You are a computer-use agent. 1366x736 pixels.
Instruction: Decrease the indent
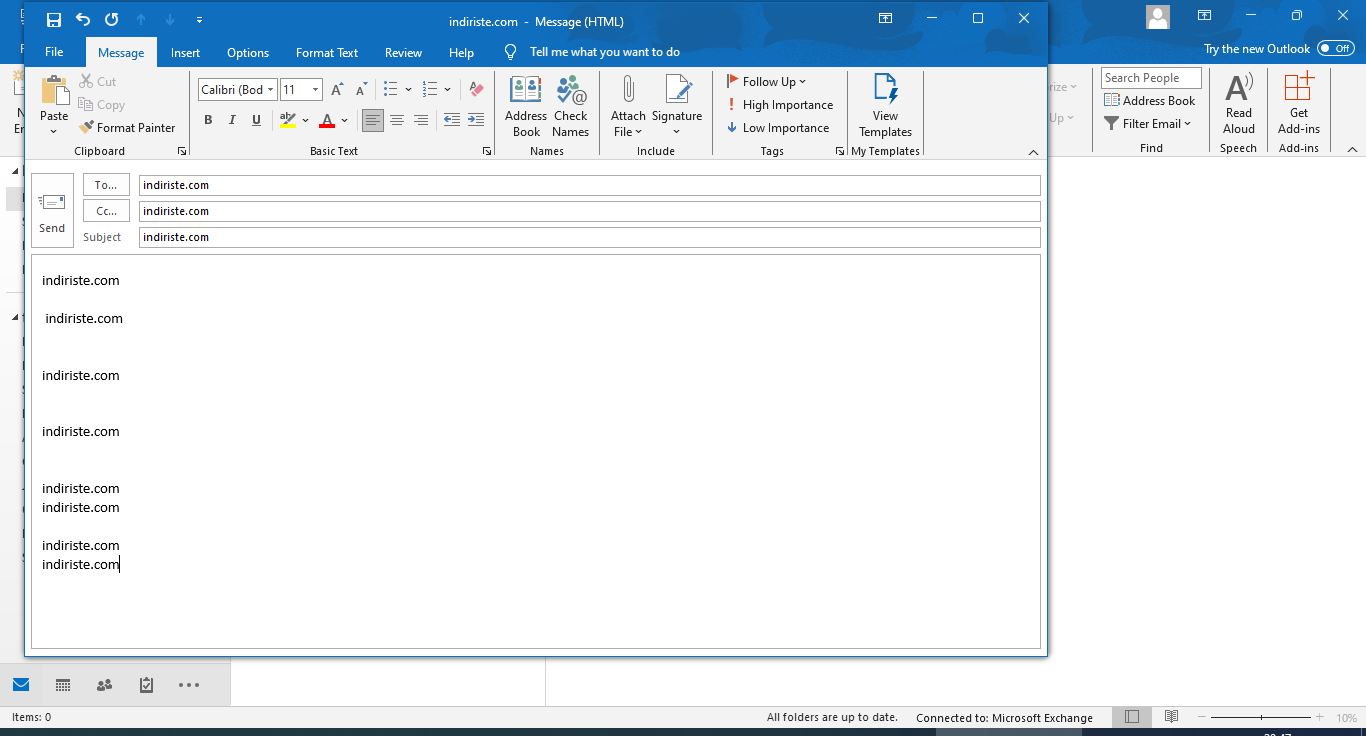click(x=452, y=120)
